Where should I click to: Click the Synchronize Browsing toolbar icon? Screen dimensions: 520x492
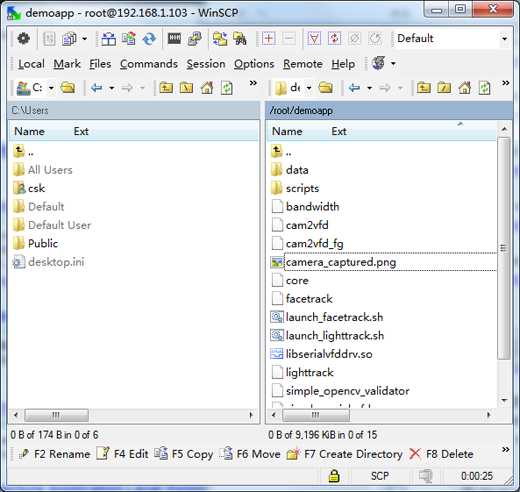pos(220,39)
